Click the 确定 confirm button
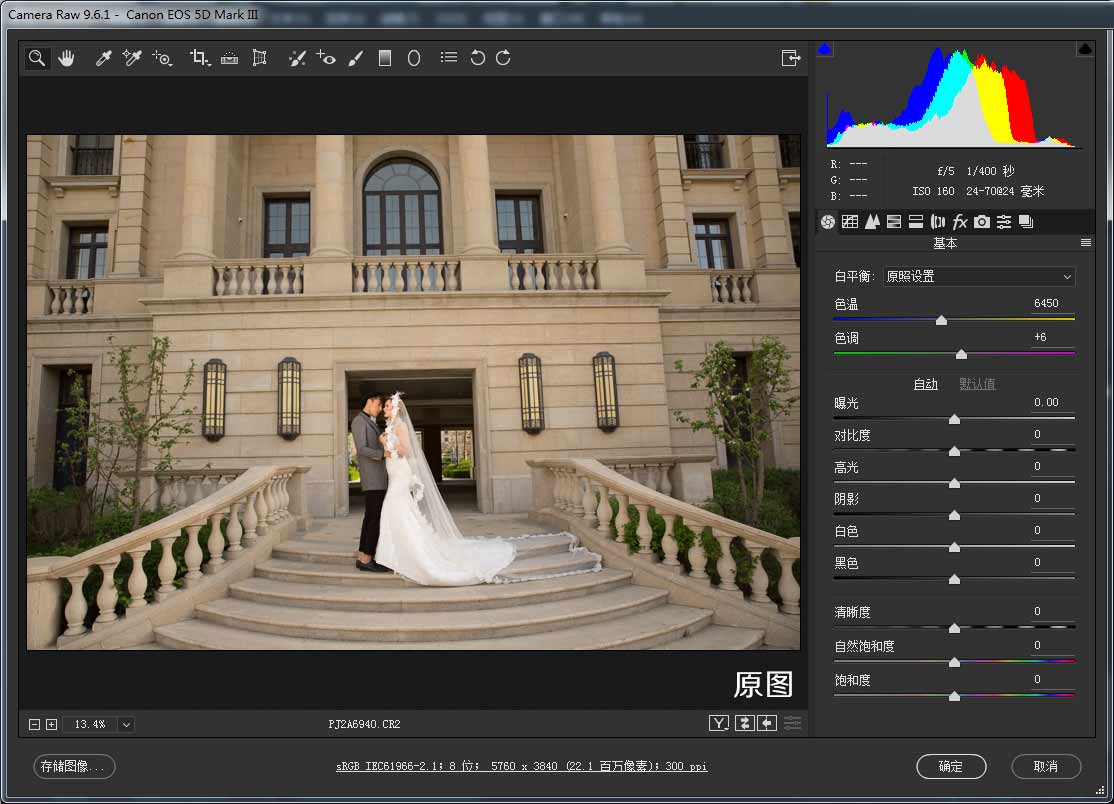 [x=951, y=767]
